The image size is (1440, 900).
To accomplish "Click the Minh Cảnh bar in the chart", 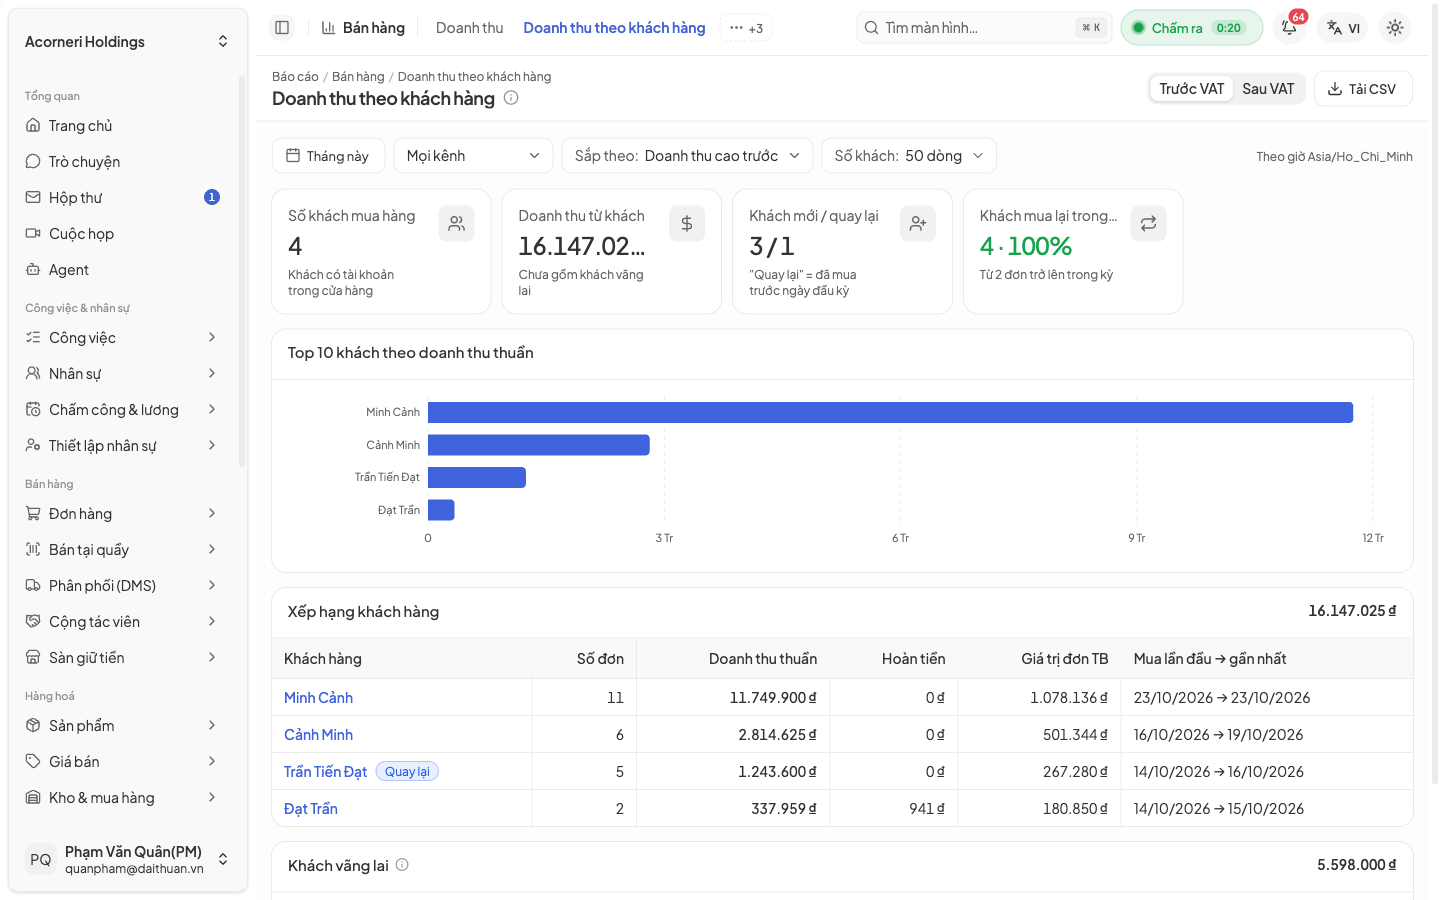I will (x=890, y=412).
